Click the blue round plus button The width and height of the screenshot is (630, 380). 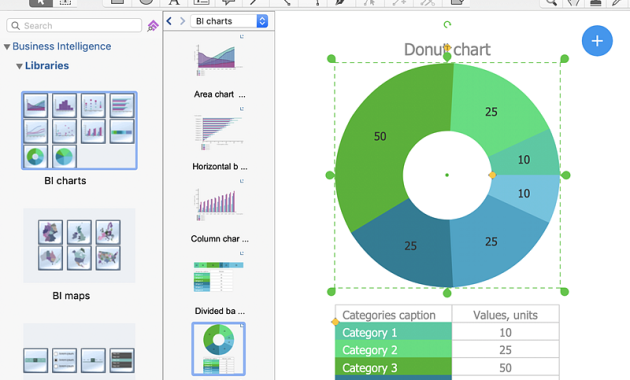coord(597,41)
